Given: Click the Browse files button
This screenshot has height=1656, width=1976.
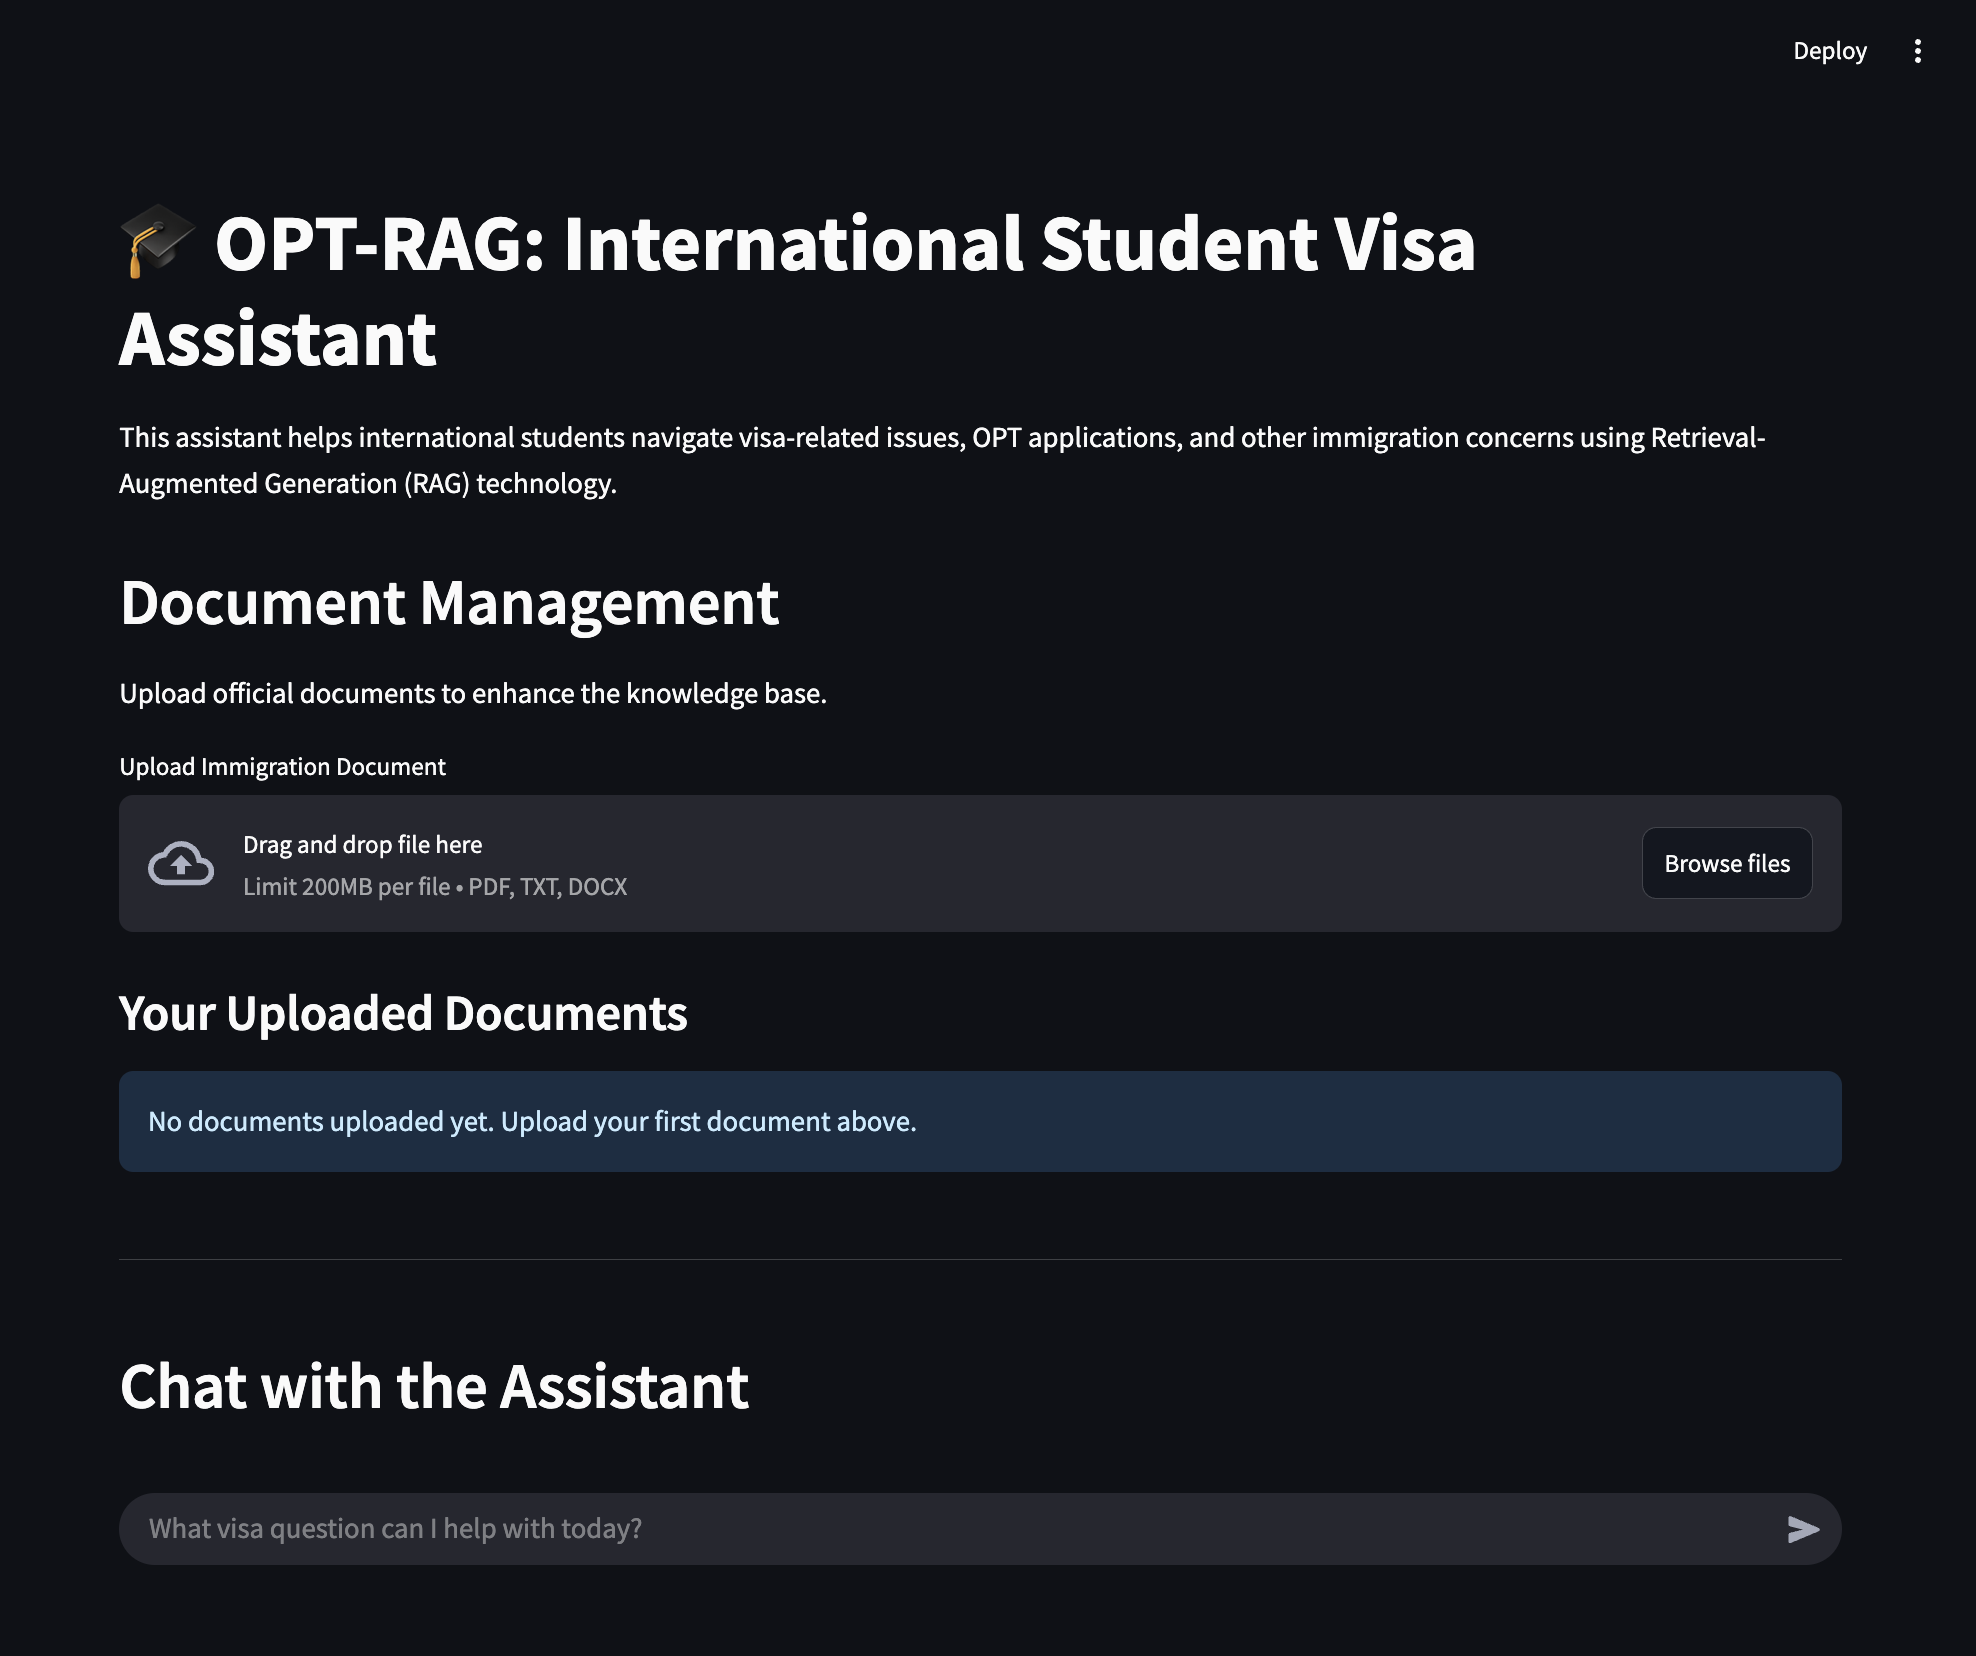Looking at the screenshot, I should tap(1726, 863).
